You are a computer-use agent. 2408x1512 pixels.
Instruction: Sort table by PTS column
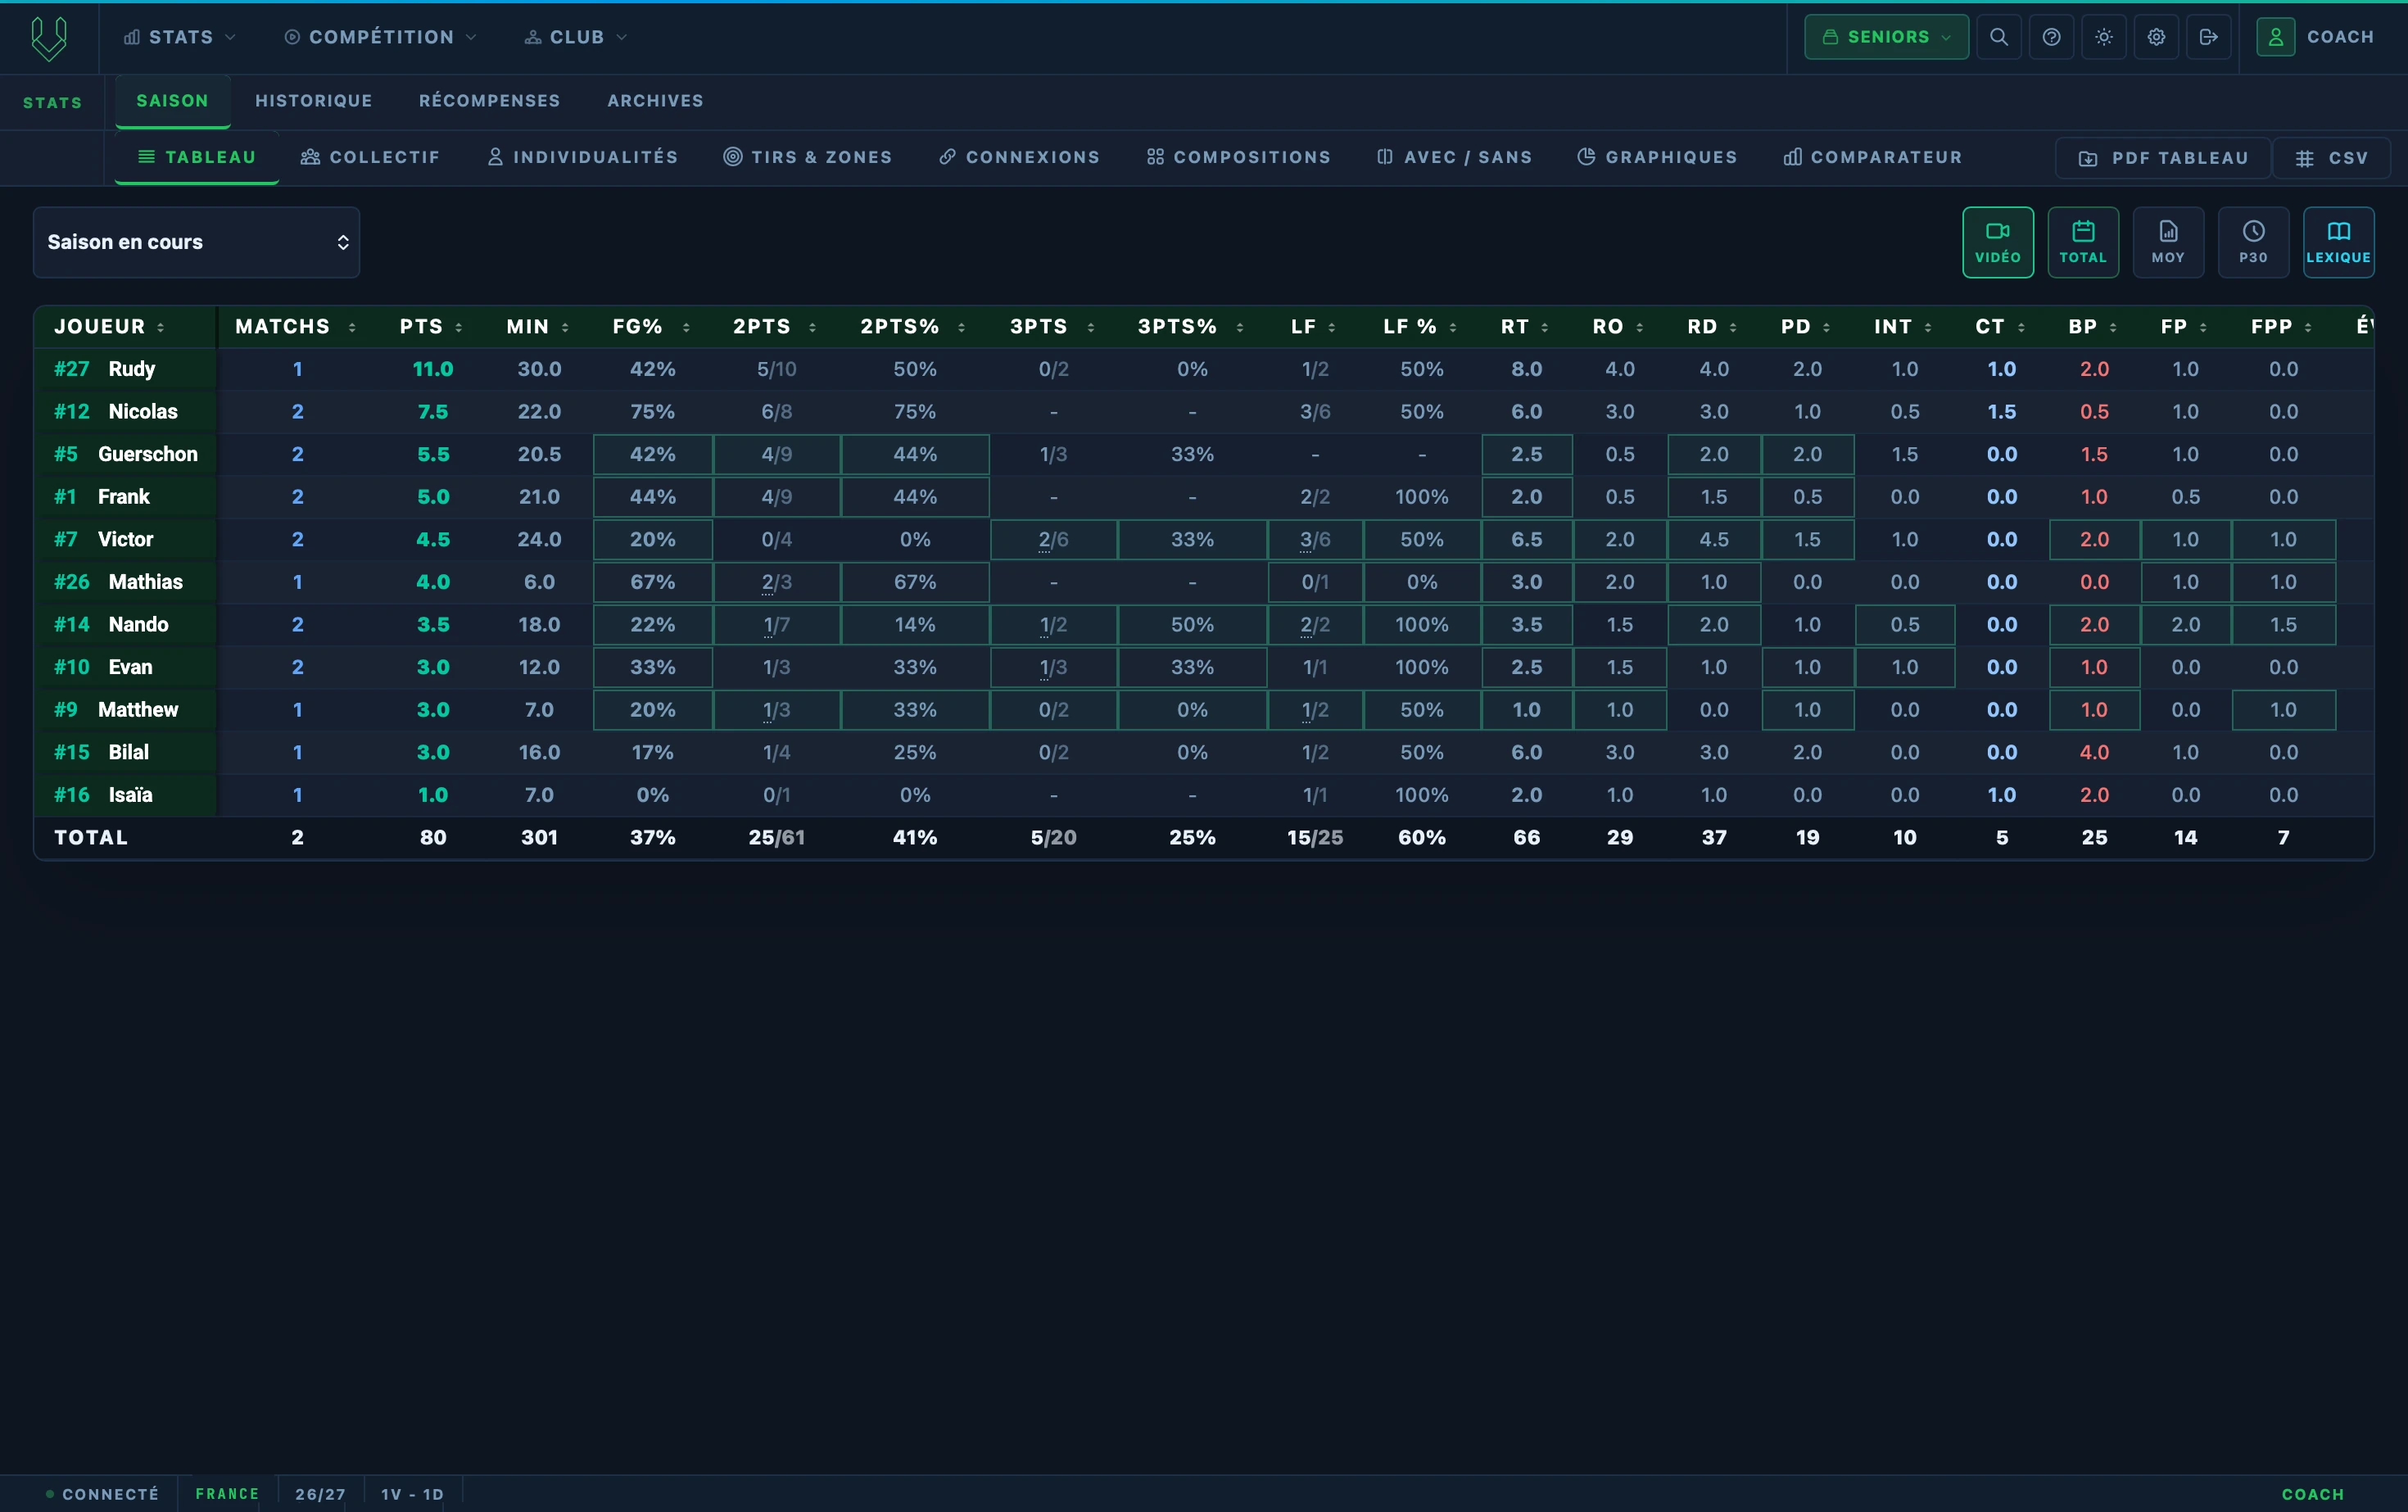click(x=431, y=327)
